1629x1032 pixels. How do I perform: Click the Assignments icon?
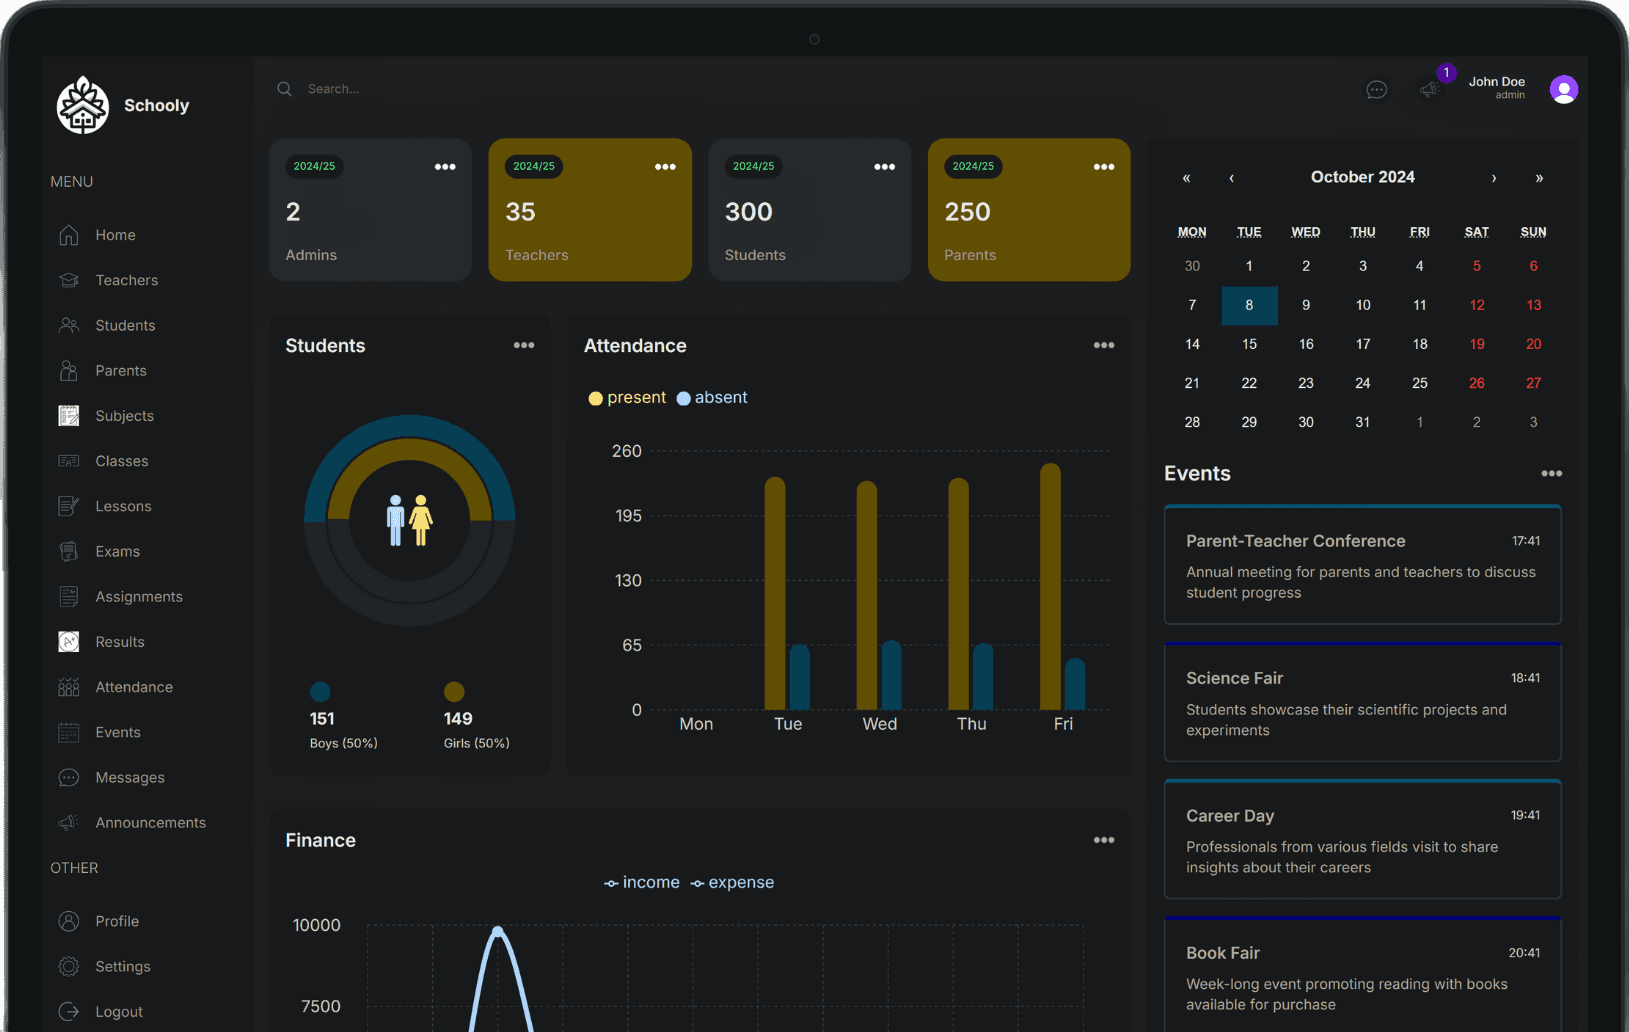pos(69,597)
